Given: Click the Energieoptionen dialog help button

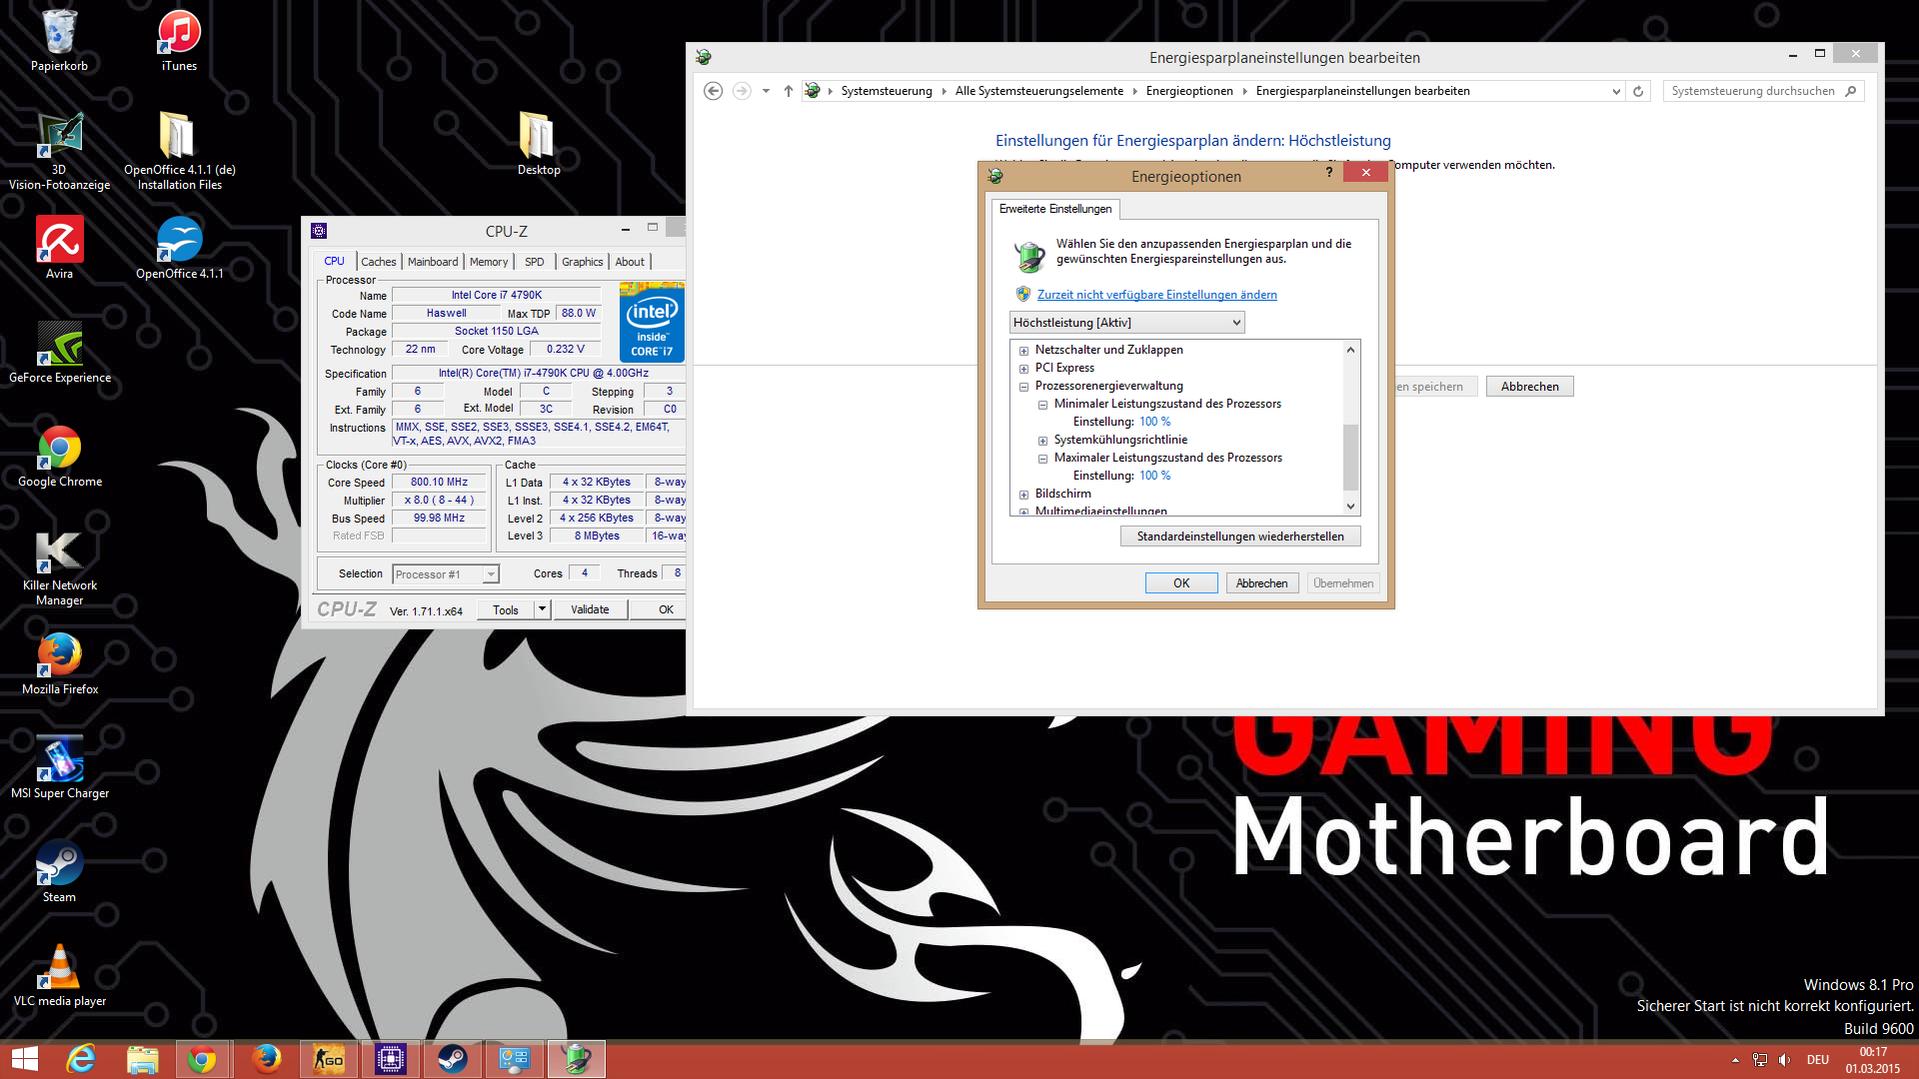Looking at the screenshot, I should click(1329, 173).
